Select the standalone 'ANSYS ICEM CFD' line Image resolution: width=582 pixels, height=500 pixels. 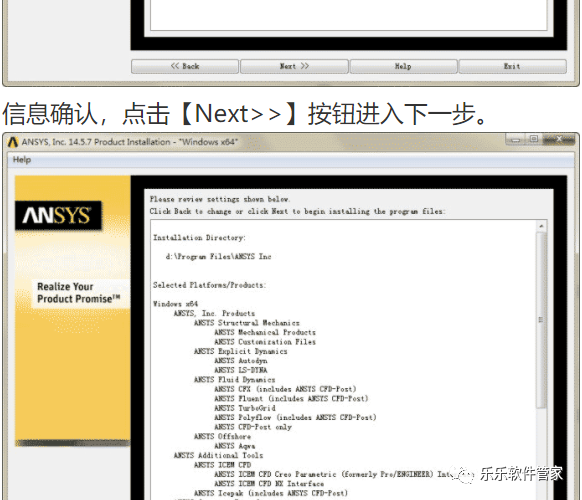pos(222,465)
